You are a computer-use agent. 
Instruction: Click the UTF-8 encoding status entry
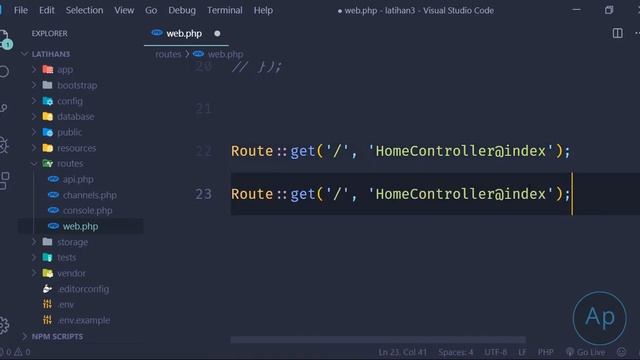point(496,352)
